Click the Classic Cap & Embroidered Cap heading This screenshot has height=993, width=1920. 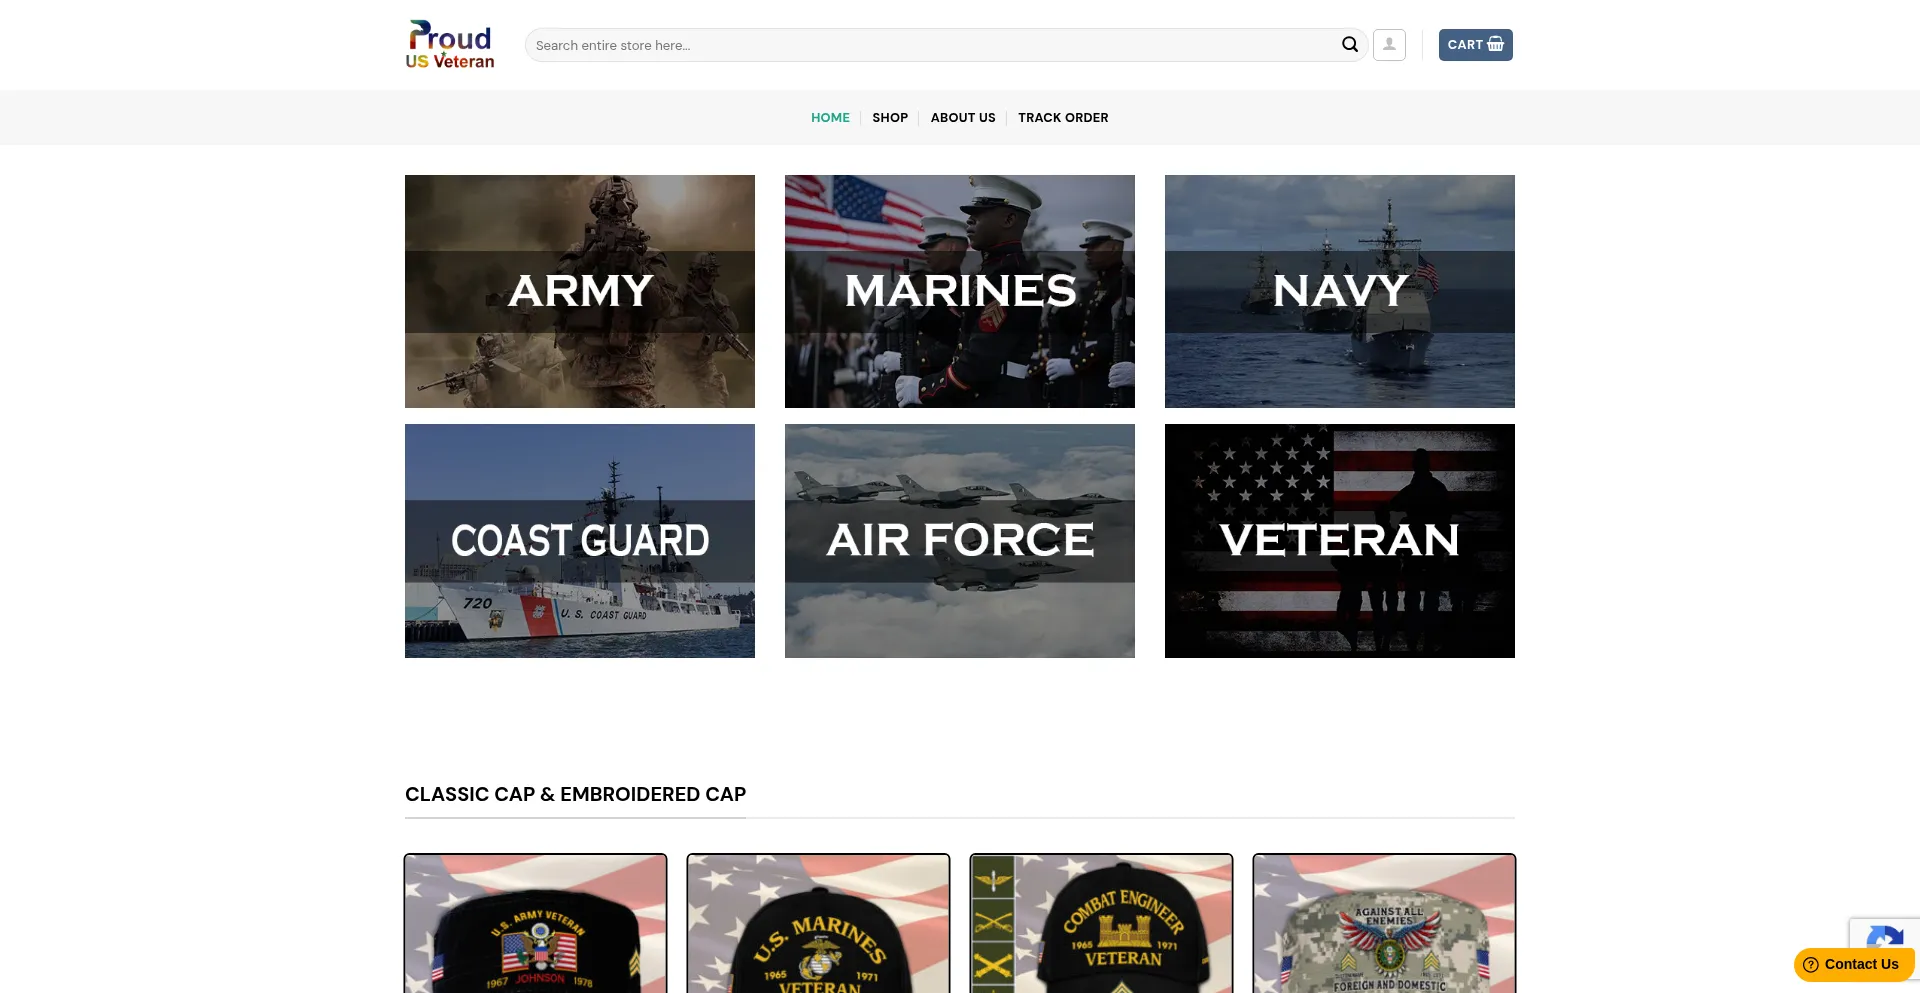[x=575, y=794]
